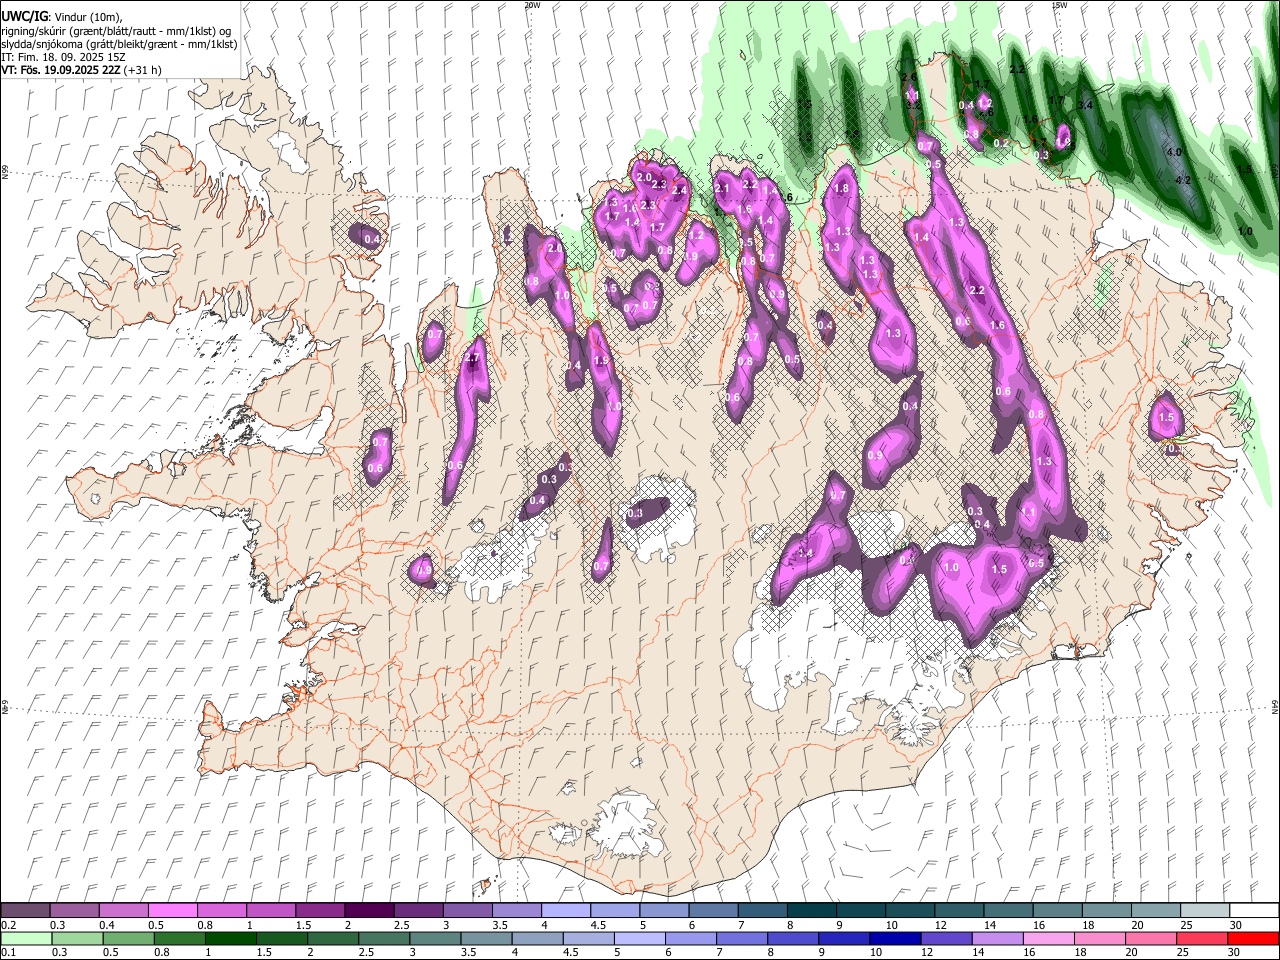Choose the light periwinkle 4 swatch, upper legend
1280x960 pixels.
coord(564,911)
